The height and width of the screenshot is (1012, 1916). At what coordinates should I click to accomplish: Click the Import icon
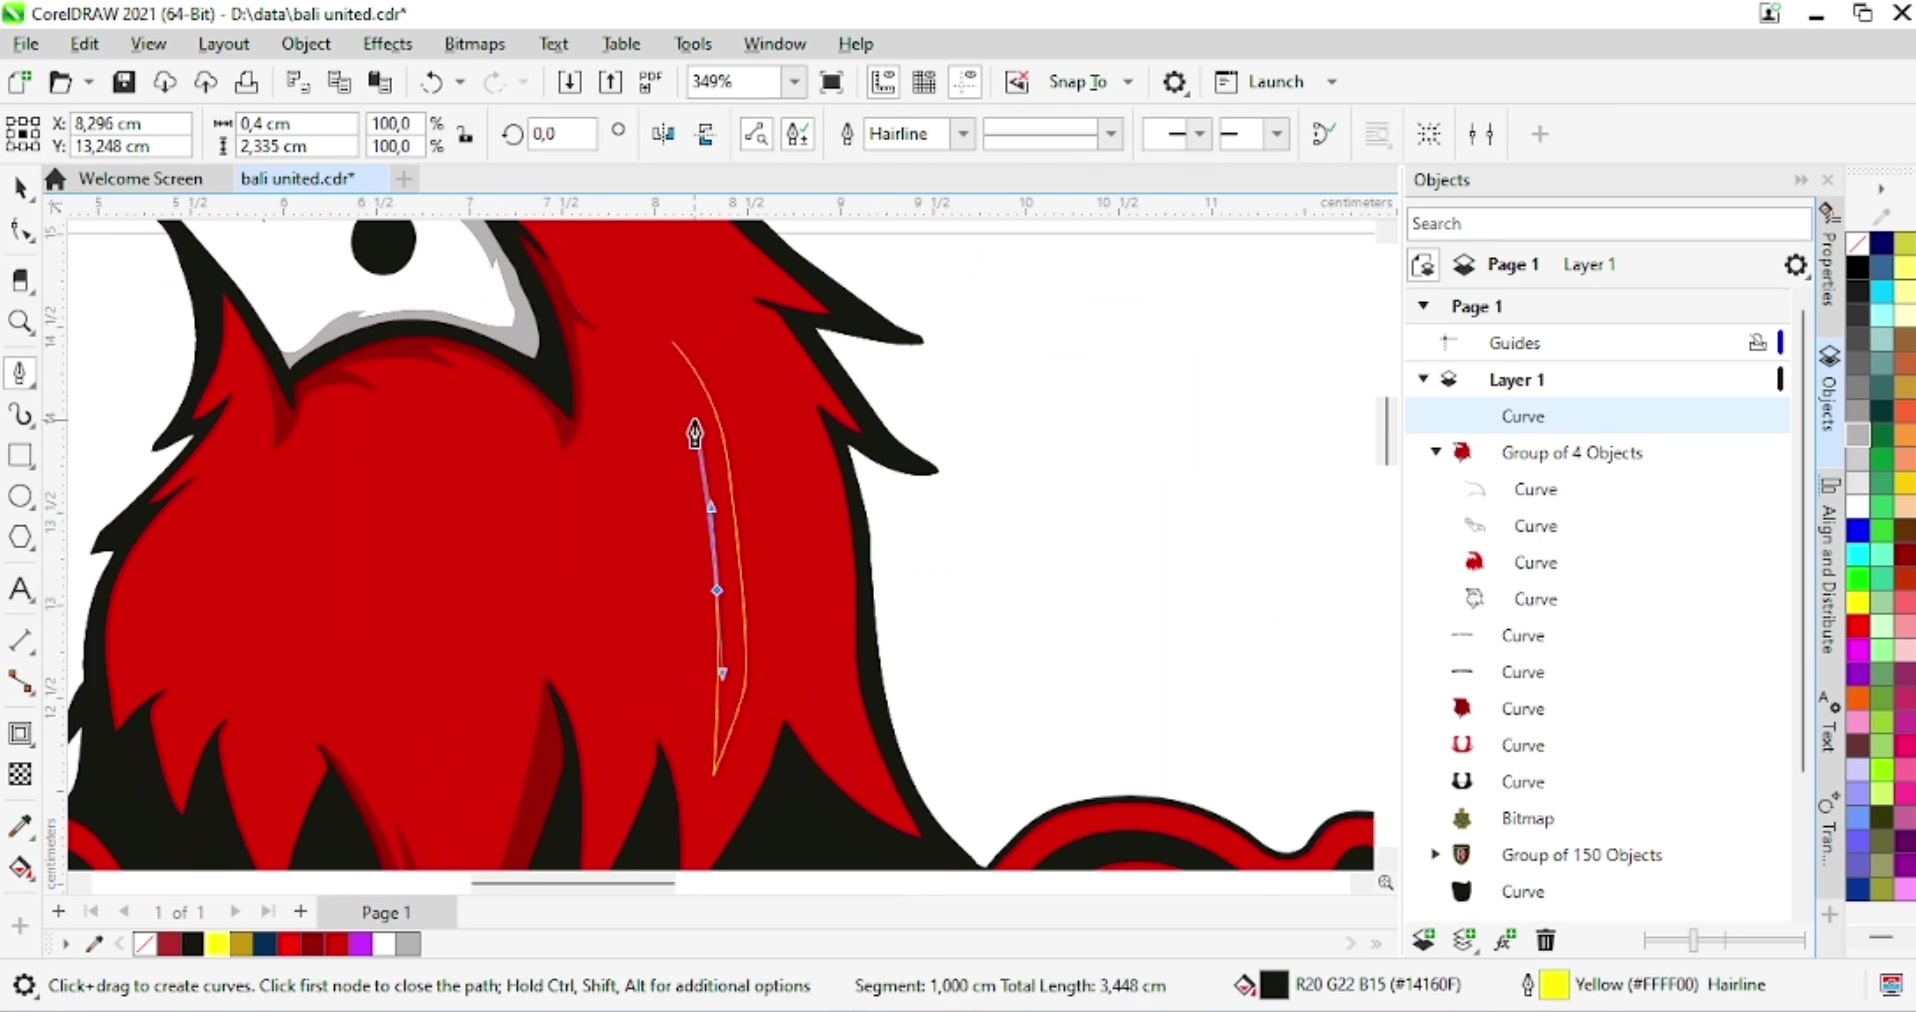click(x=569, y=82)
